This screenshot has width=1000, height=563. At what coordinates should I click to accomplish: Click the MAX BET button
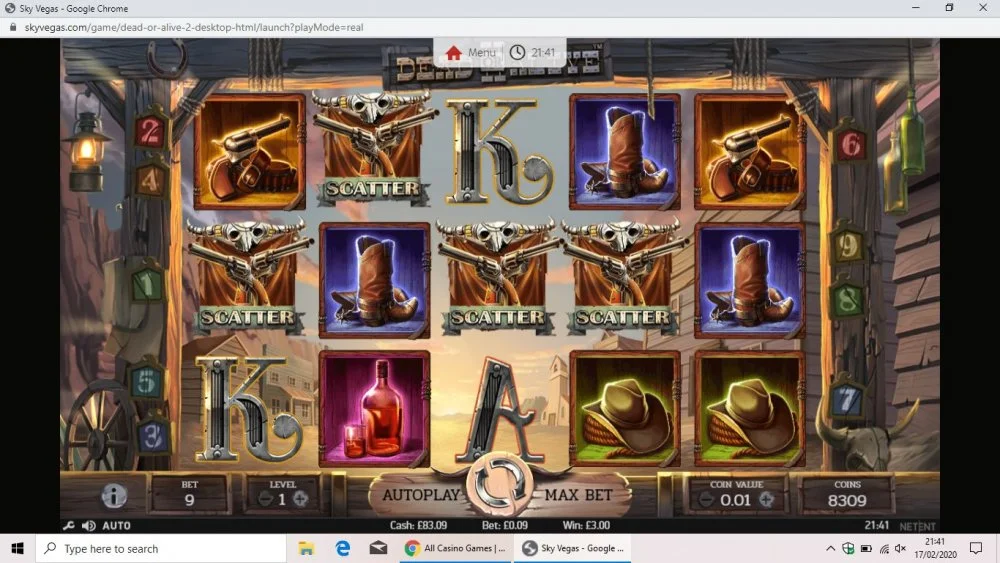[x=578, y=495]
